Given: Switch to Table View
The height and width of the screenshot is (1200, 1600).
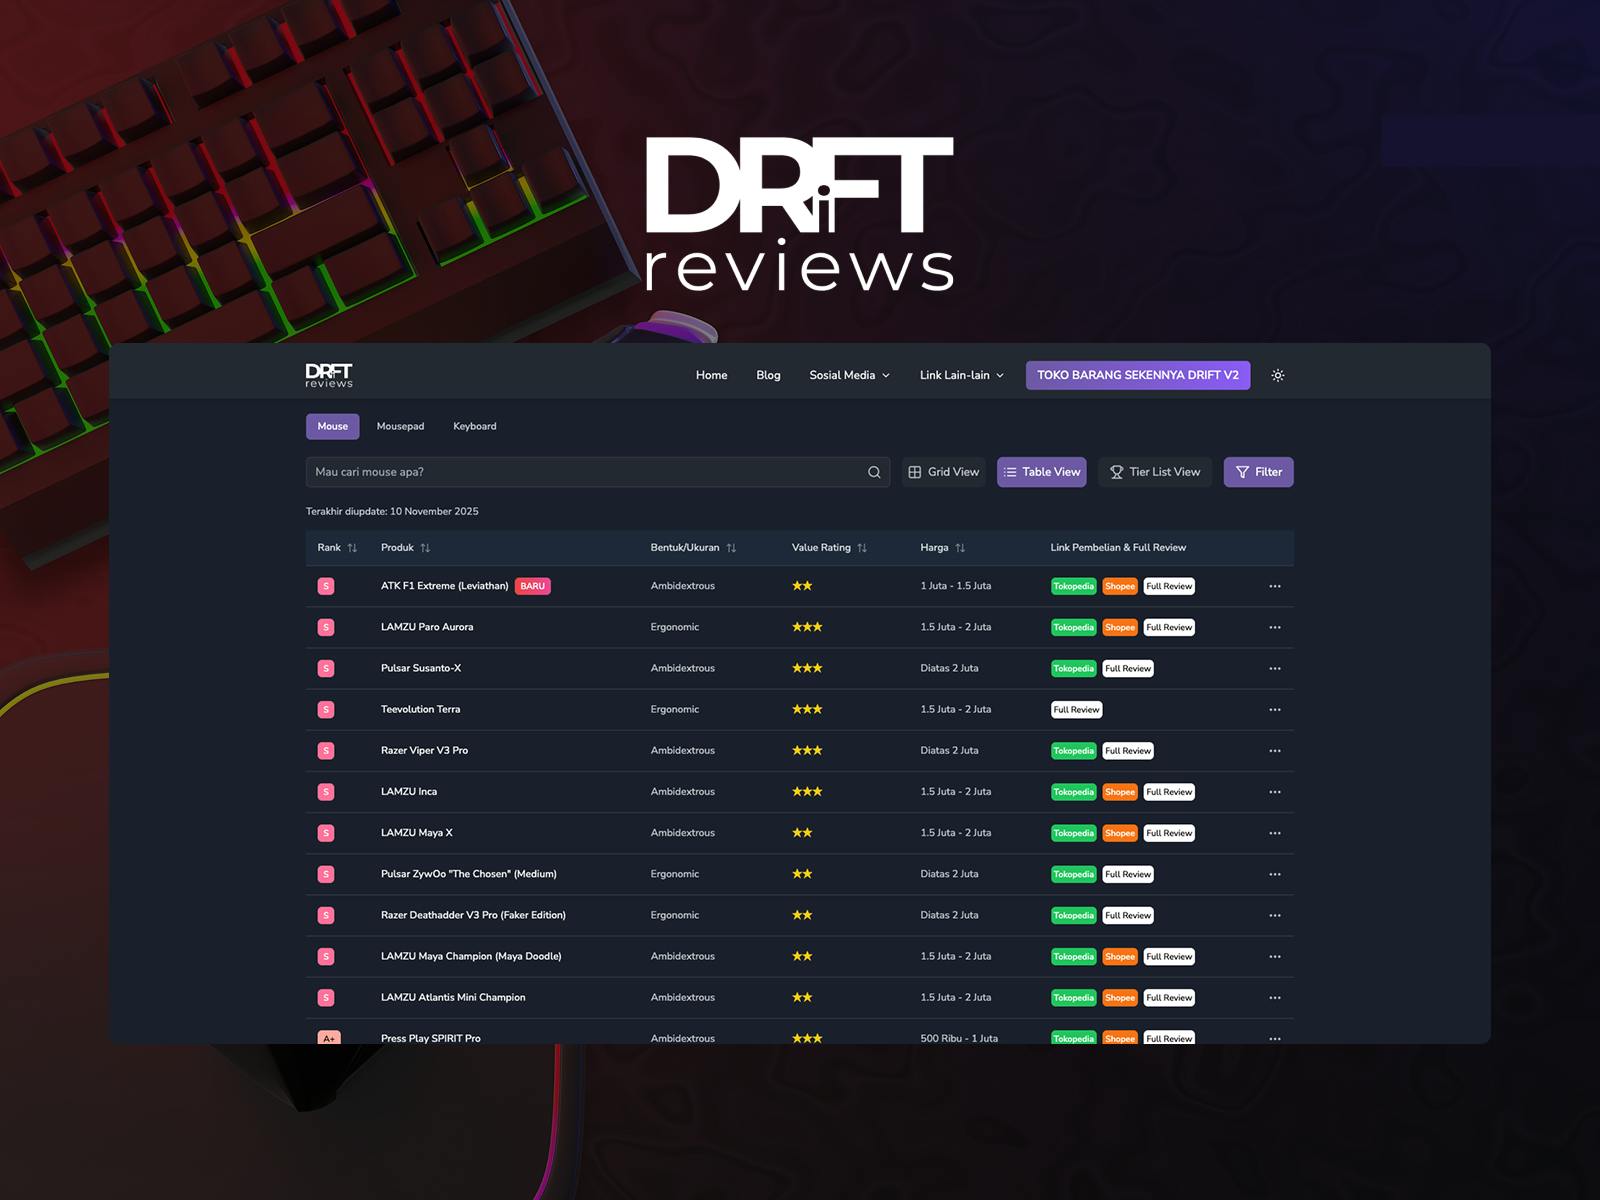Looking at the screenshot, I should coord(1042,472).
